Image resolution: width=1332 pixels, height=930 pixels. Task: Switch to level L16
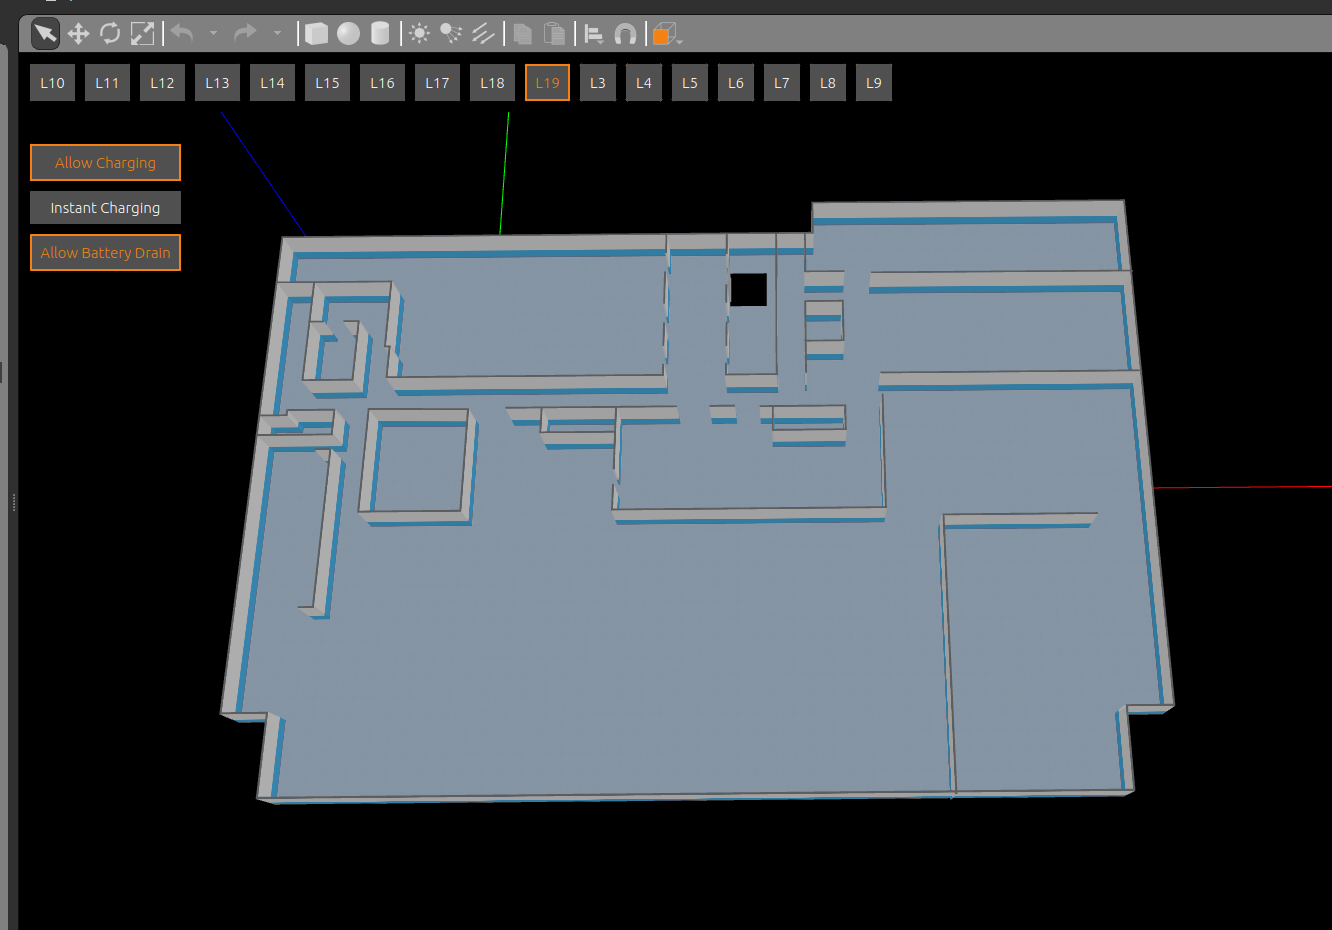[x=382, y=83]
